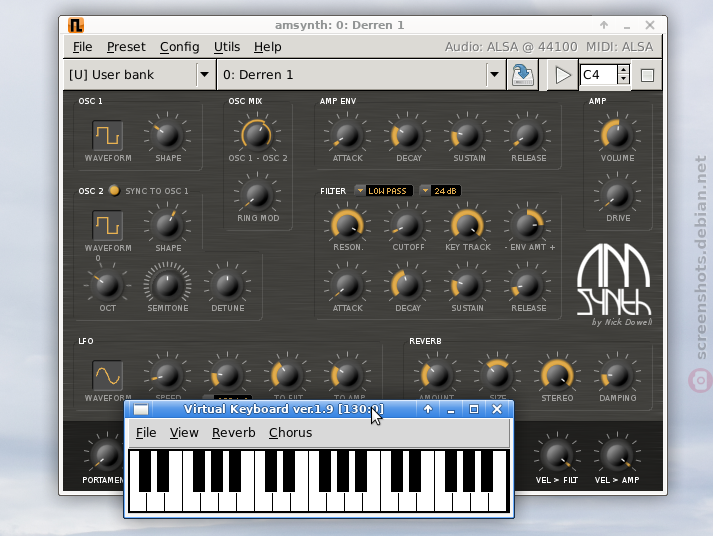The height and width of the screenshot is (536, 713).
Task: Click the Reverb Size knob
Action: tap(497, 375)
